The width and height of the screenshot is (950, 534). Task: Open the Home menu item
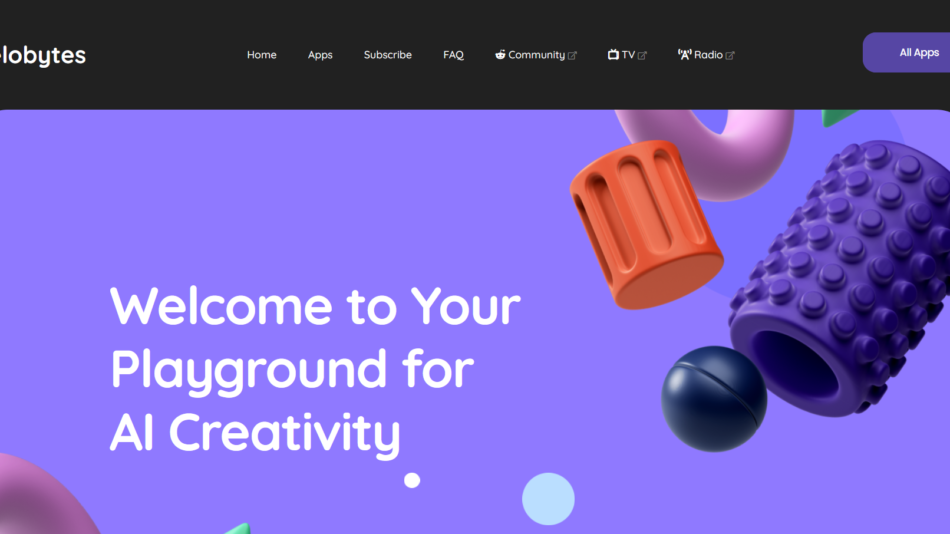[262, 55]
